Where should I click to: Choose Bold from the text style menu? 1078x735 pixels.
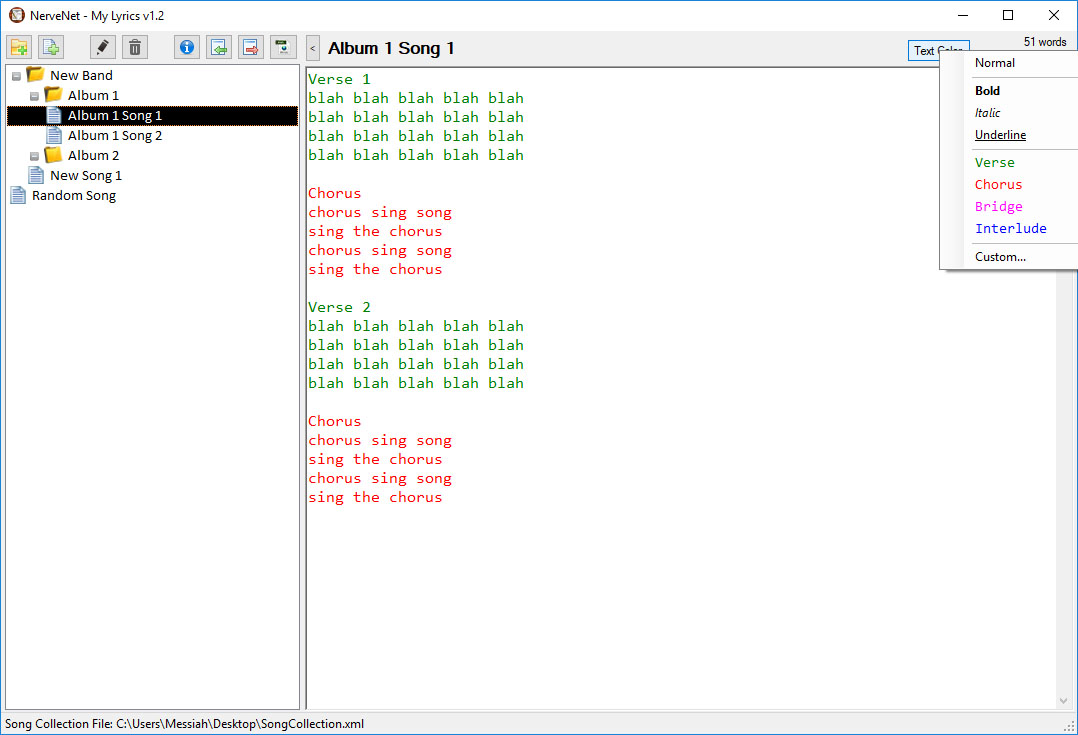coord(987,91)
